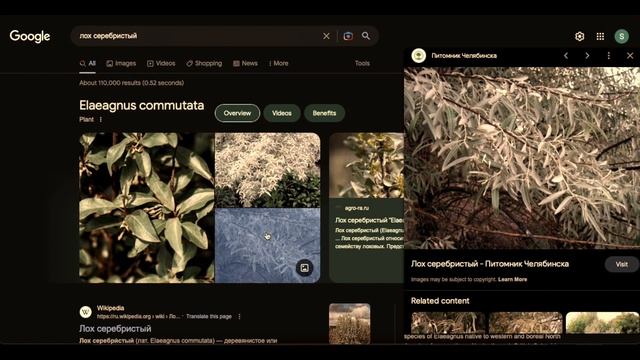Open large green leaves thumbnail
Viewport: 640px width, 360px height.
point(147,208)
